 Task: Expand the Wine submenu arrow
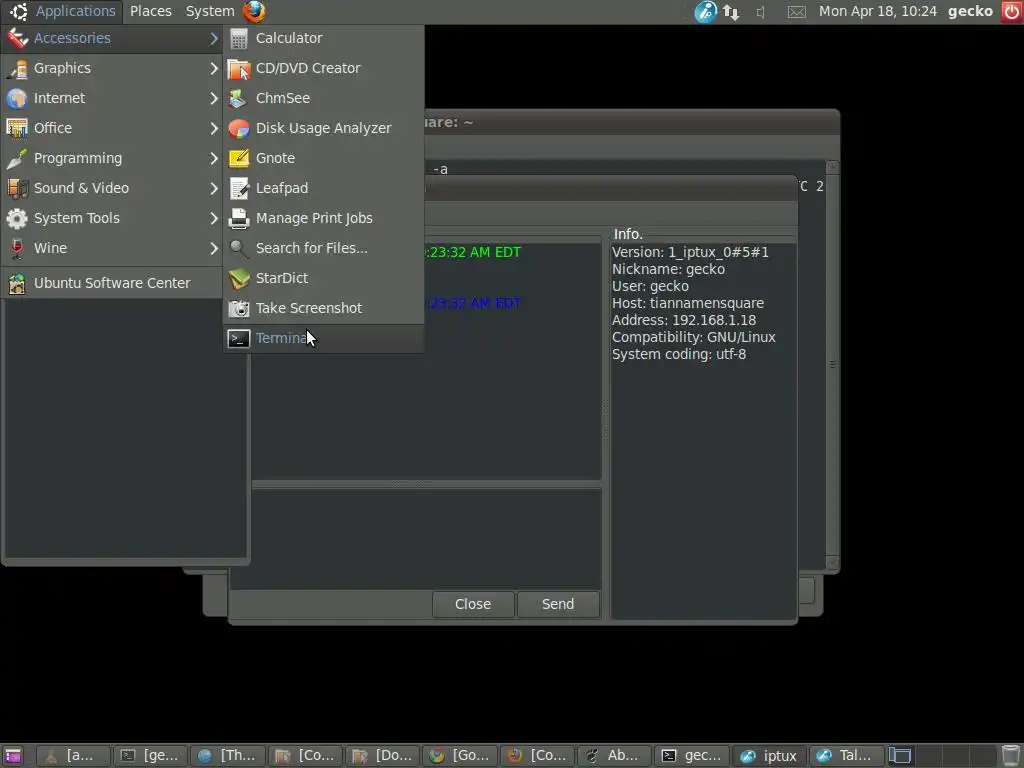pos(214,249)
